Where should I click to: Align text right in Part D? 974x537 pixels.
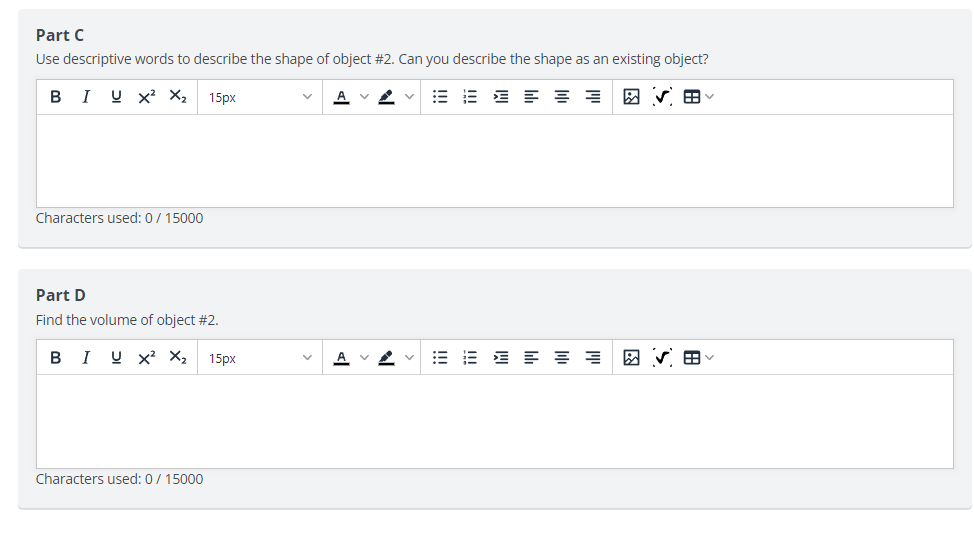593,358
